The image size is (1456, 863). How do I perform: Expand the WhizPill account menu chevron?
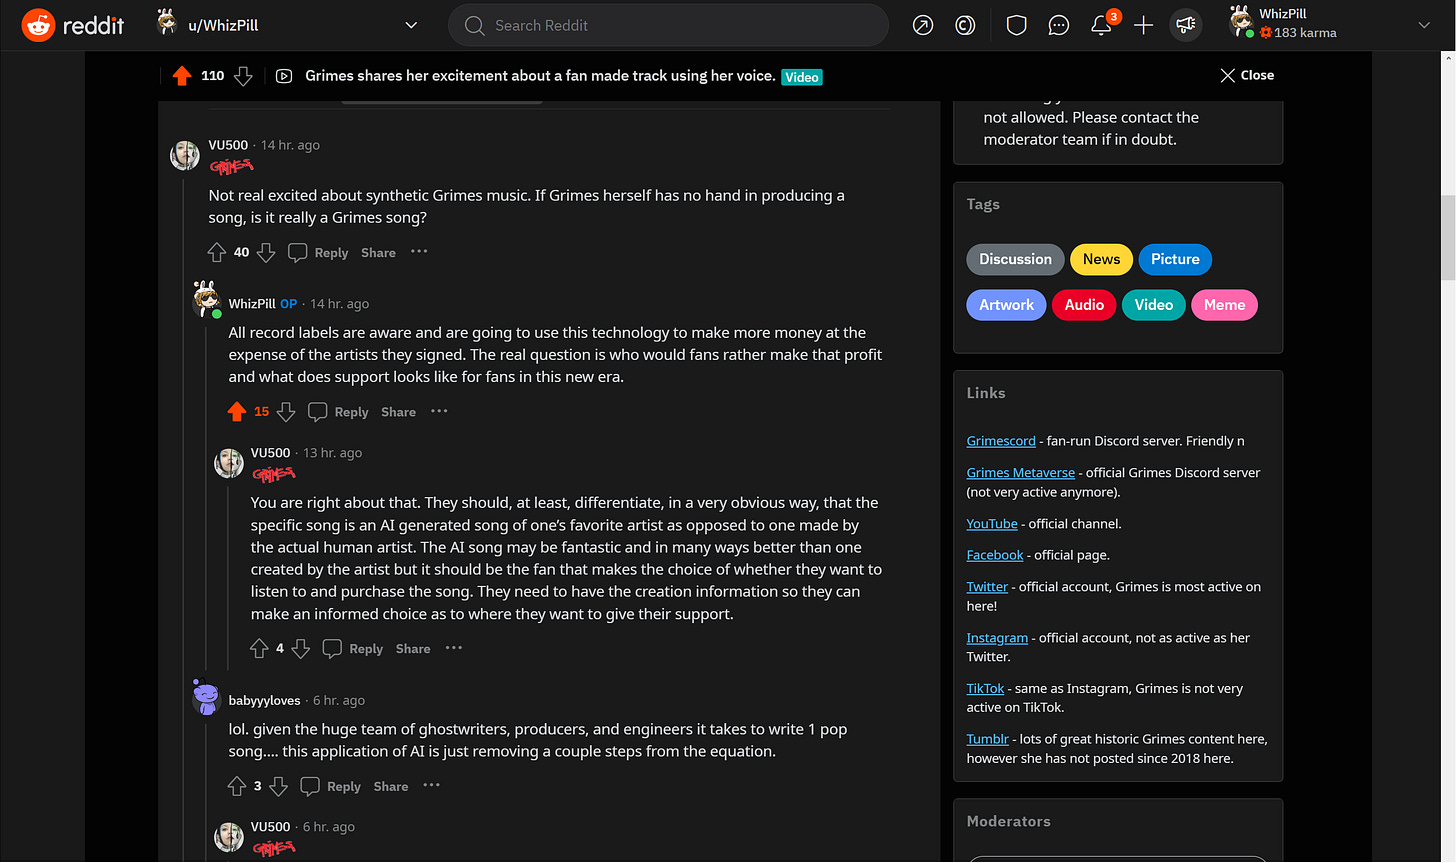1424,25
